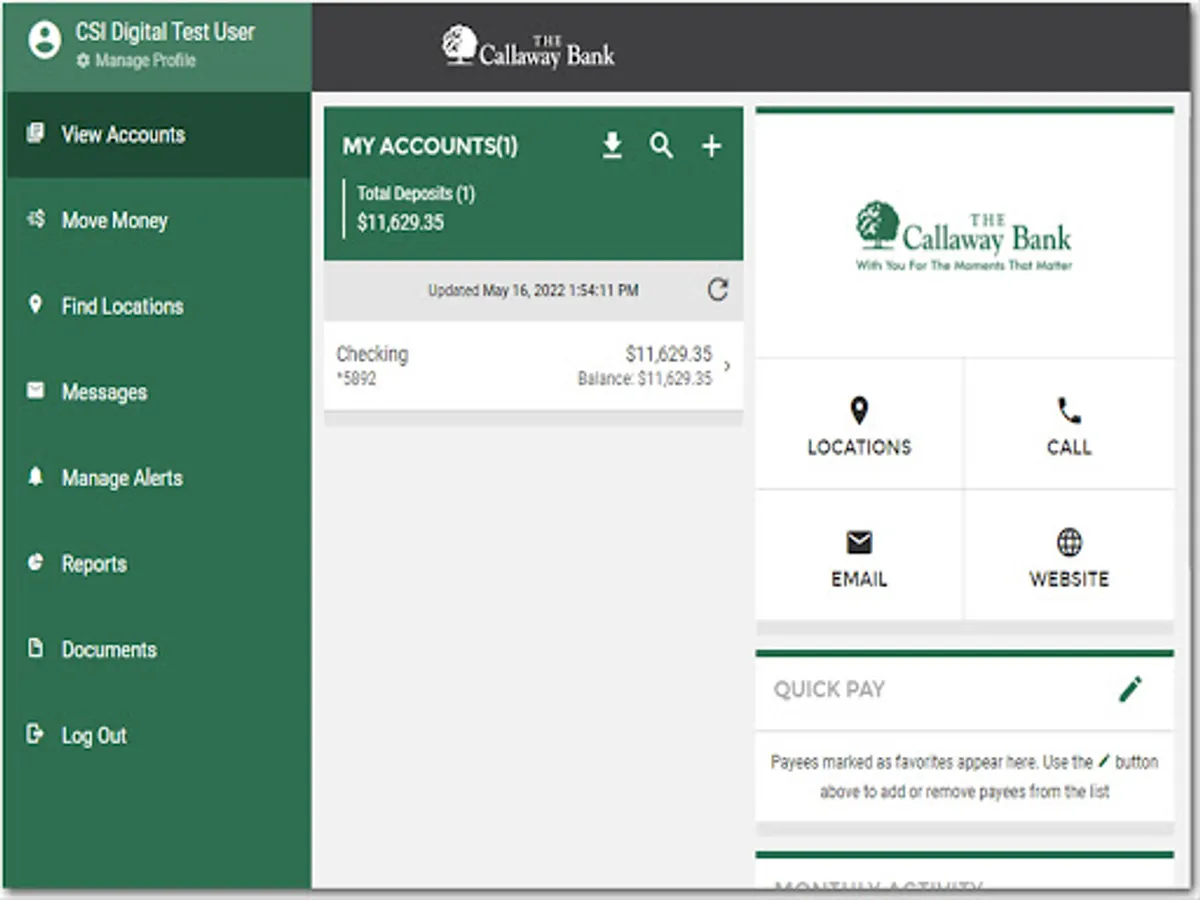This screenshot has height=900, width=1200.
Task: Click the Updated May 16, 2022 timestamp
Action: click(x=533, y=291)
